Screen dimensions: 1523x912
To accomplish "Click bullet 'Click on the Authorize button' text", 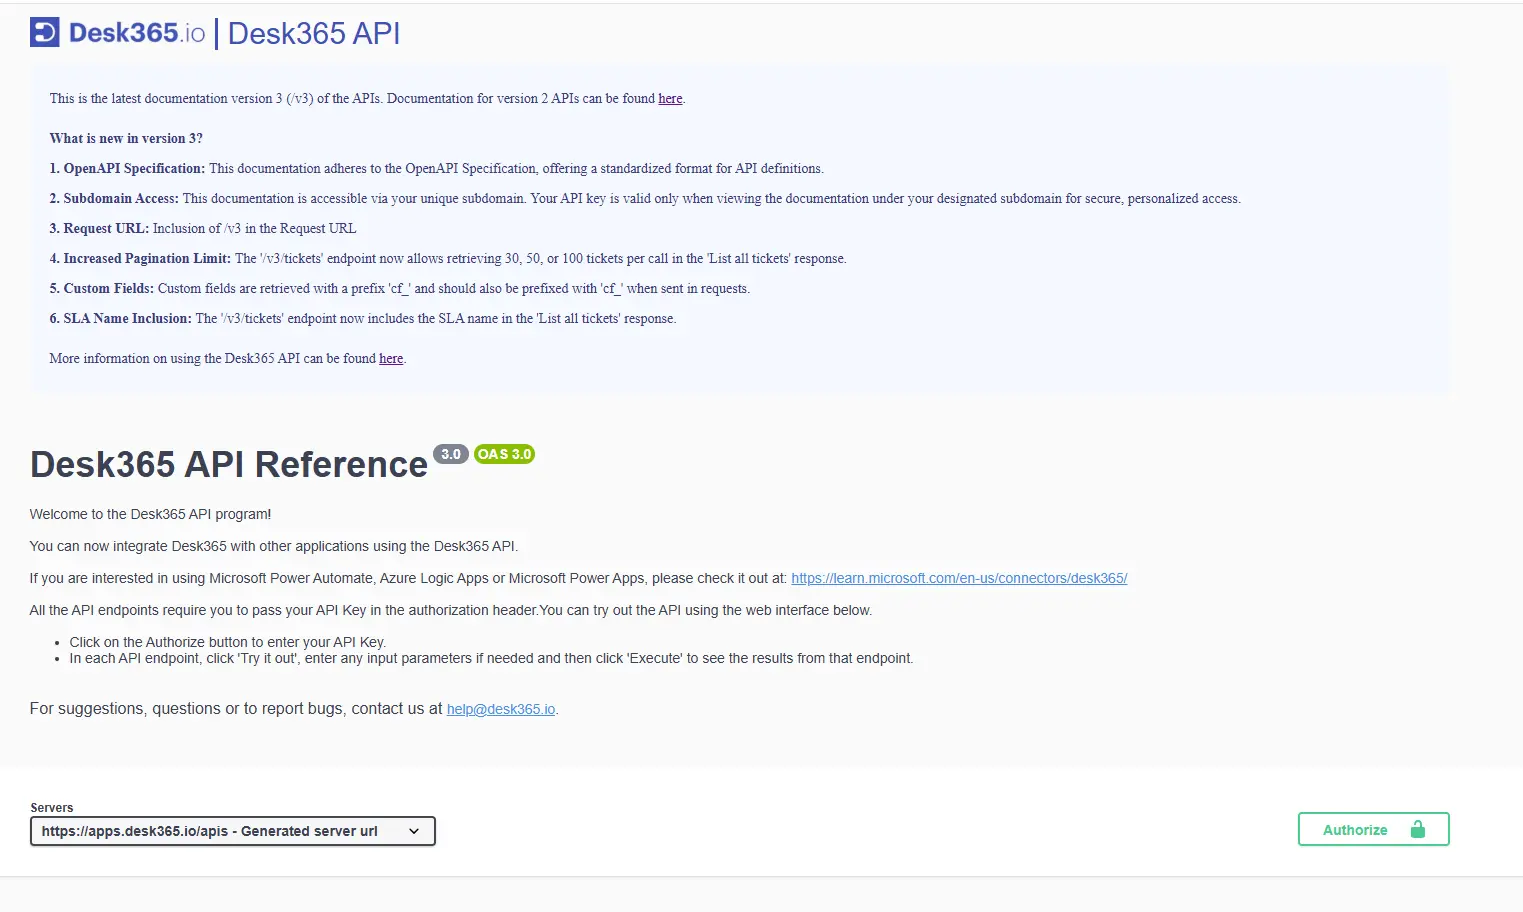I will 228,642.
